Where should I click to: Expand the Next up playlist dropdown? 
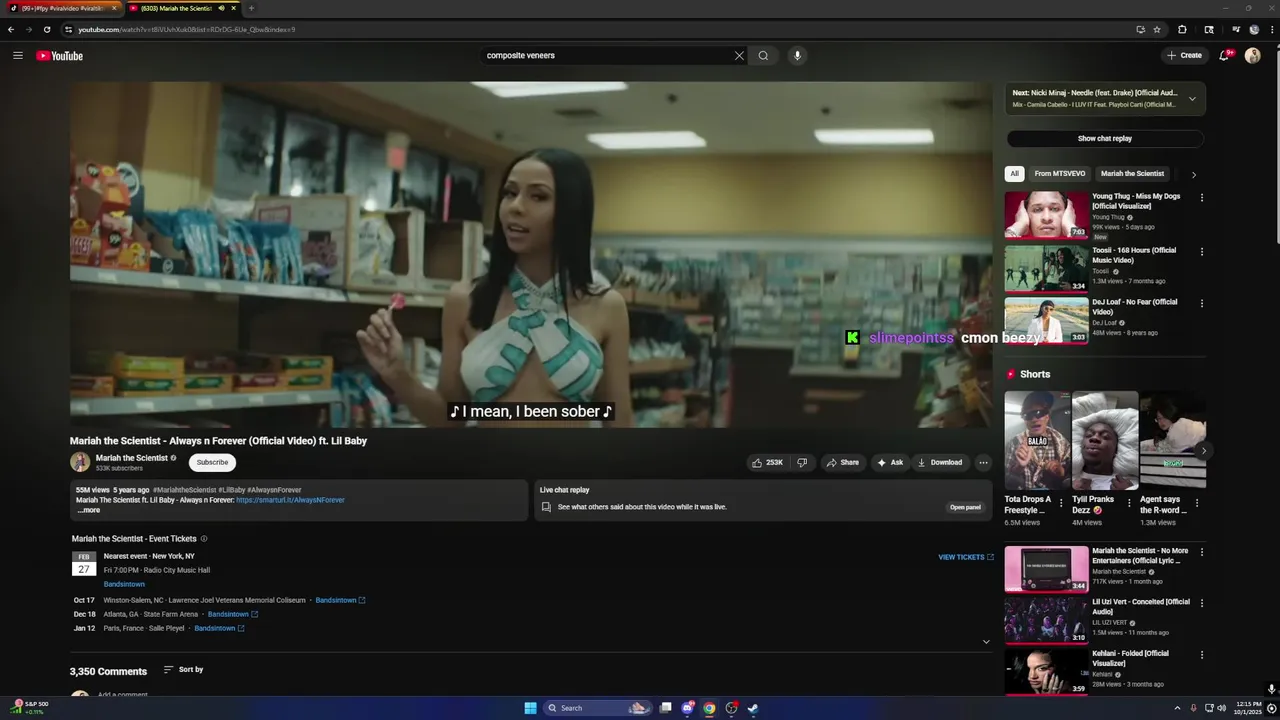[1192, 99]
